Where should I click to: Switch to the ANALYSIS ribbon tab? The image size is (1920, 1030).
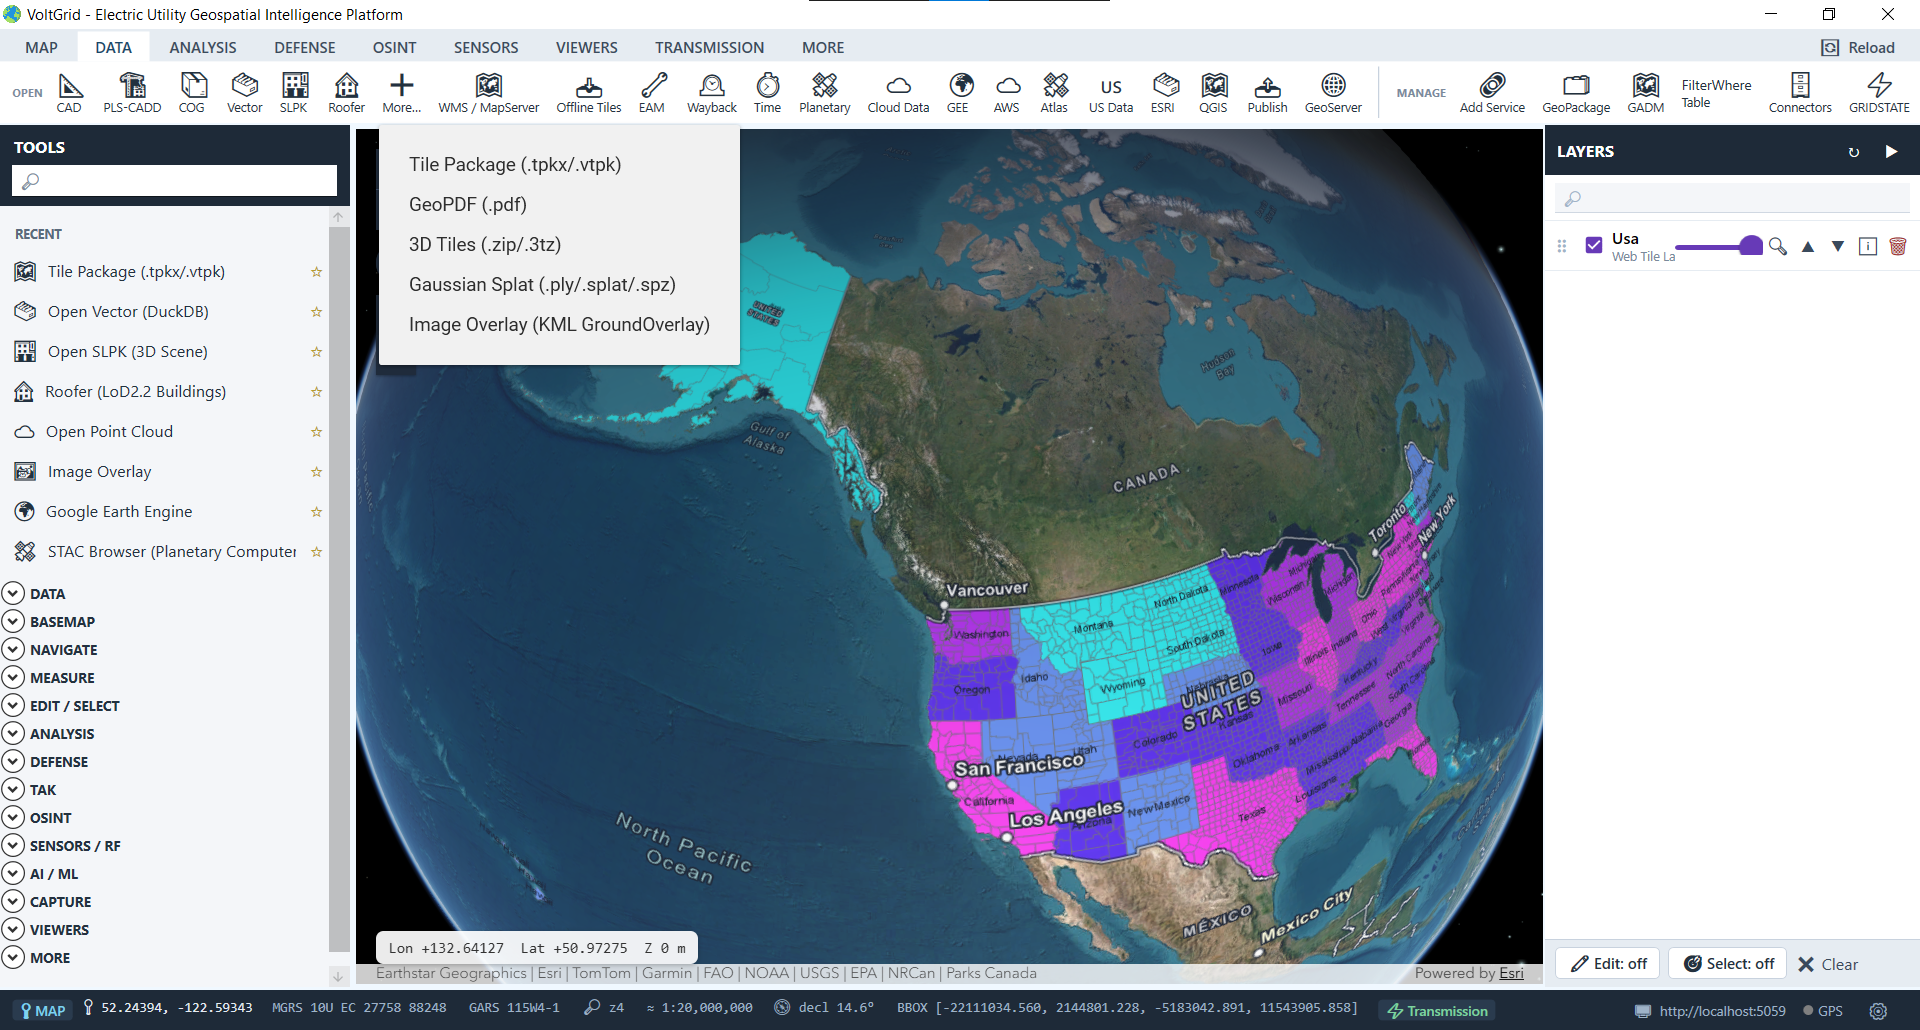click(x=203, y=47)
